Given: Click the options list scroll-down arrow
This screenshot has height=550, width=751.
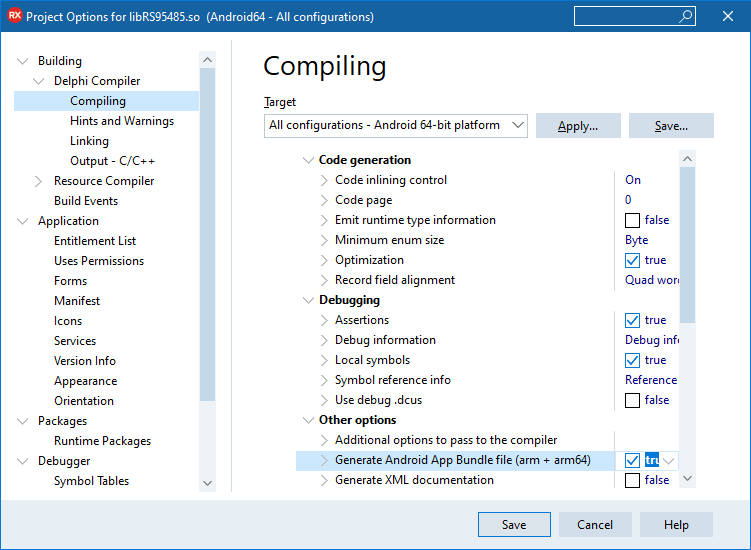Looking at the screenshot, I should point(687,478).
